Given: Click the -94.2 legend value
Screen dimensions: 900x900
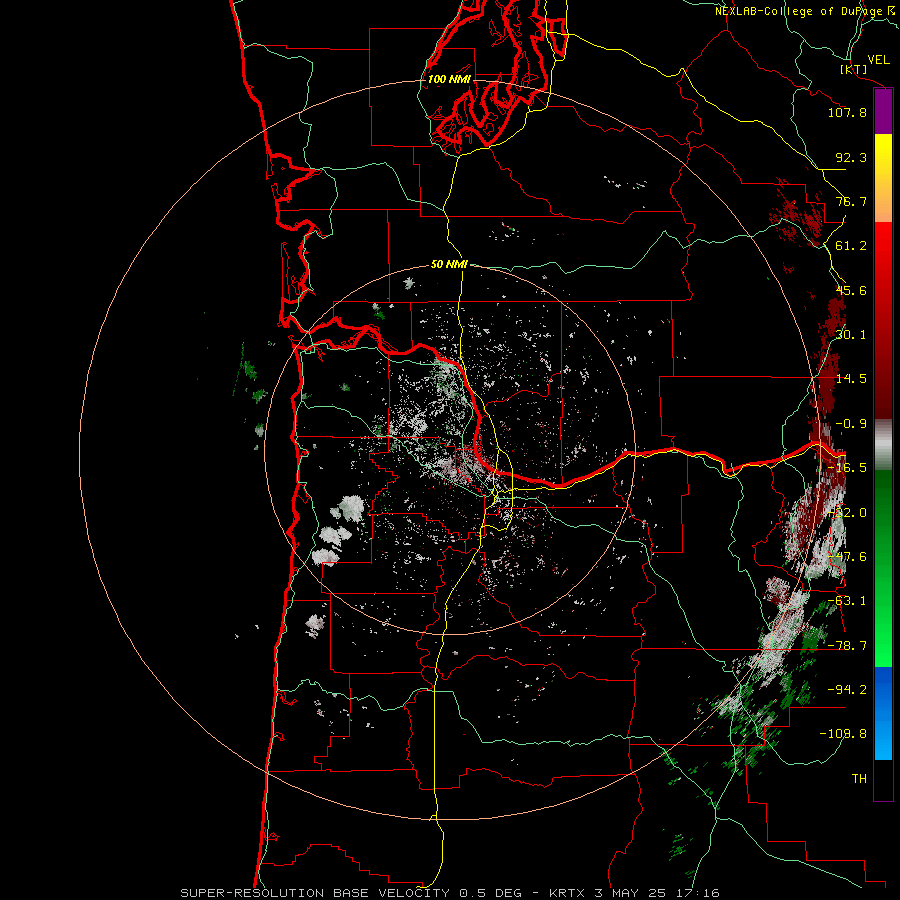Looking at the screenshot, I should tap(847, 690).
